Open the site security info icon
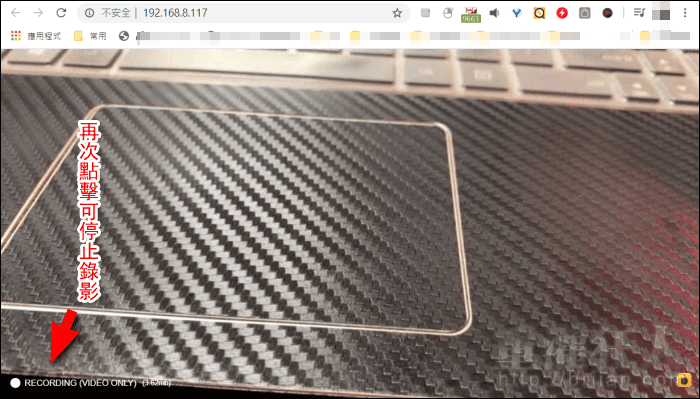Image resolution: width=700 pixels, height=399 pixels. (x=89, y=13)
